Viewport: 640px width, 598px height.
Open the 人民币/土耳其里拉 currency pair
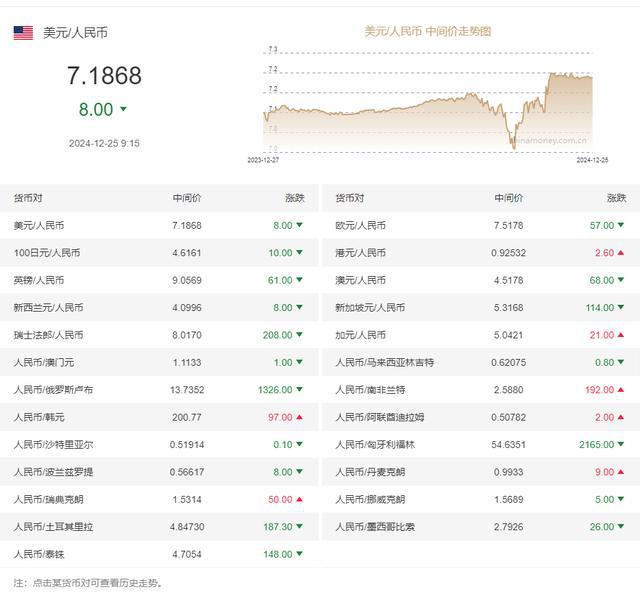click(x=53, y=527)
